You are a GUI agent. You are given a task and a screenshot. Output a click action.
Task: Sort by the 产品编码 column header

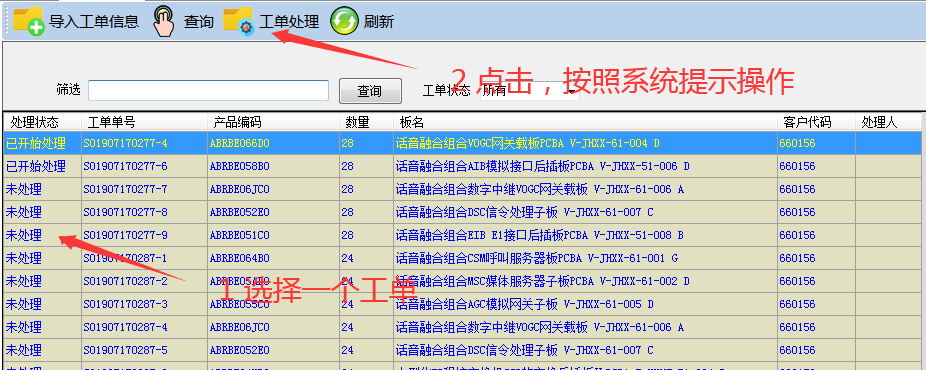(273, 122)
